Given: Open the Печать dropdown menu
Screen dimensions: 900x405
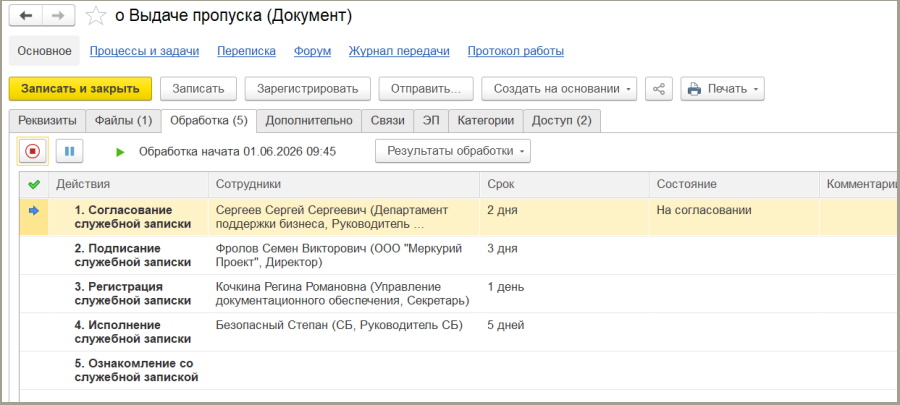Looking at the screenshot, I should click(723, 89).
